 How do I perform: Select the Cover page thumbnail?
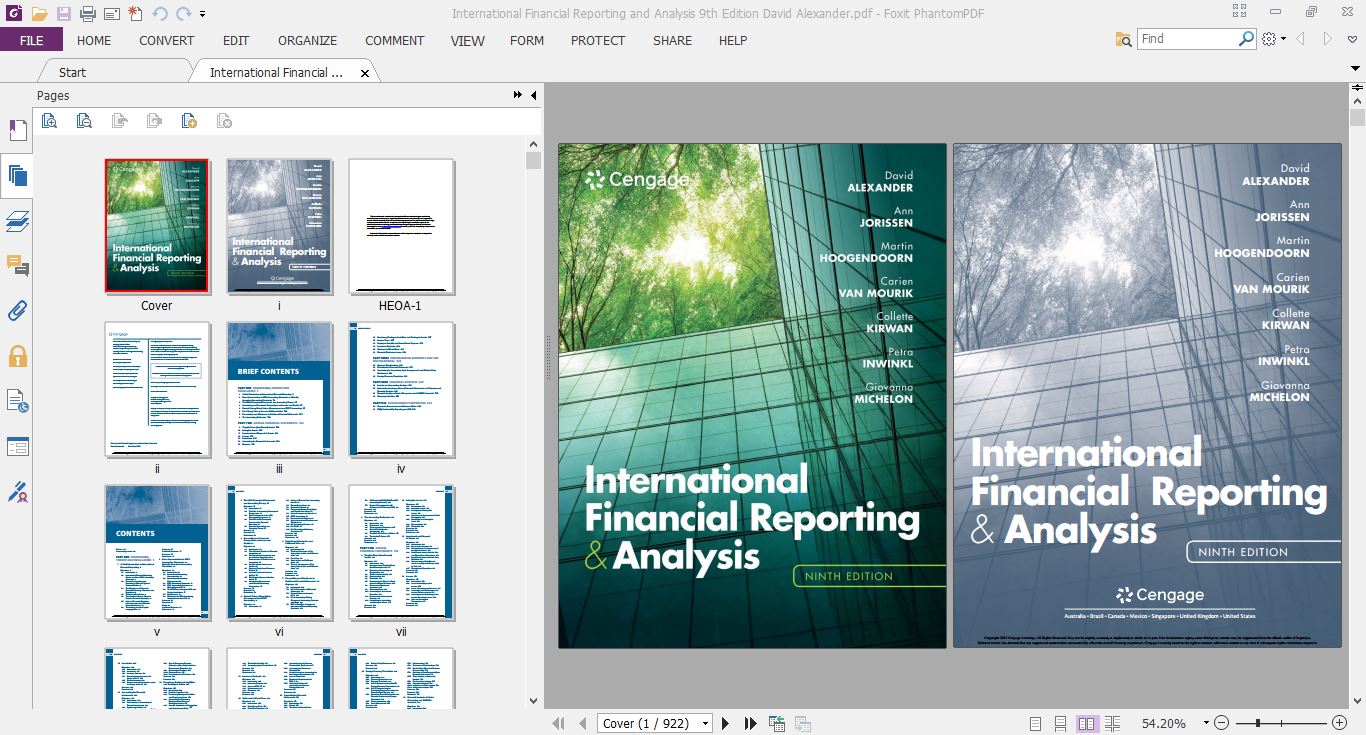pos(157,226)
